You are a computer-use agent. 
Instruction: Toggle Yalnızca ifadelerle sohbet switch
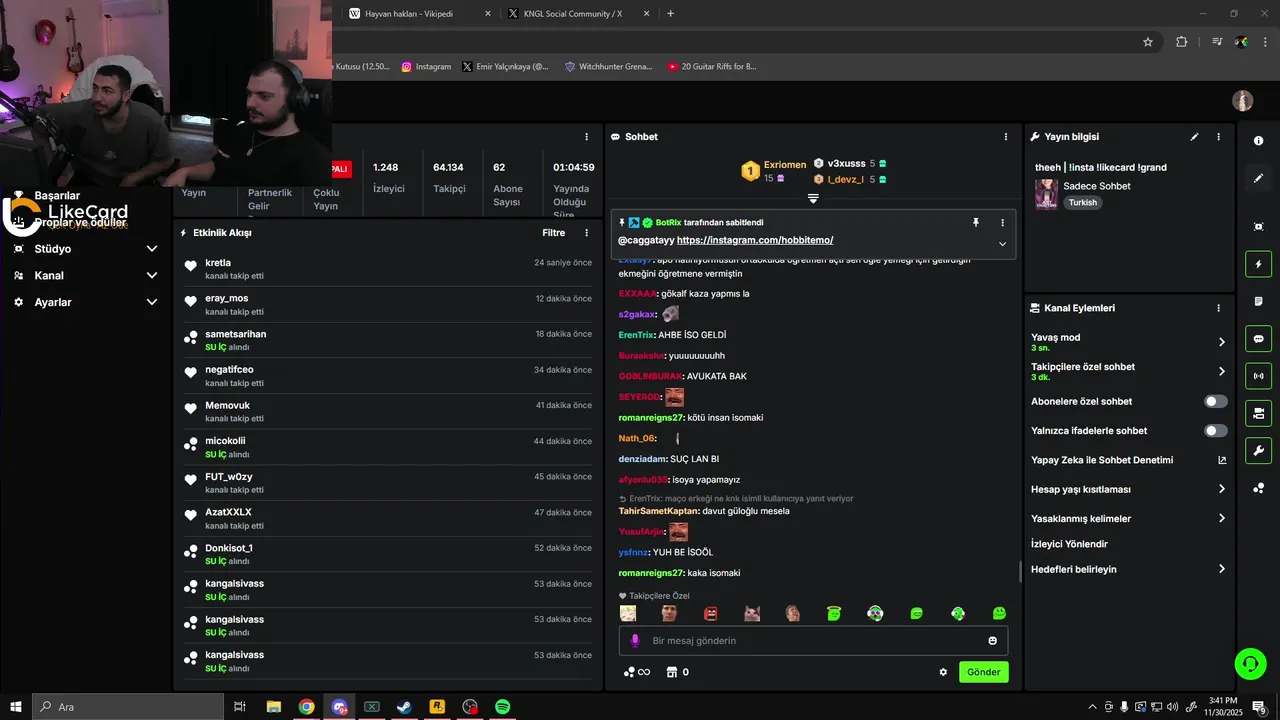pos(1215,431)
